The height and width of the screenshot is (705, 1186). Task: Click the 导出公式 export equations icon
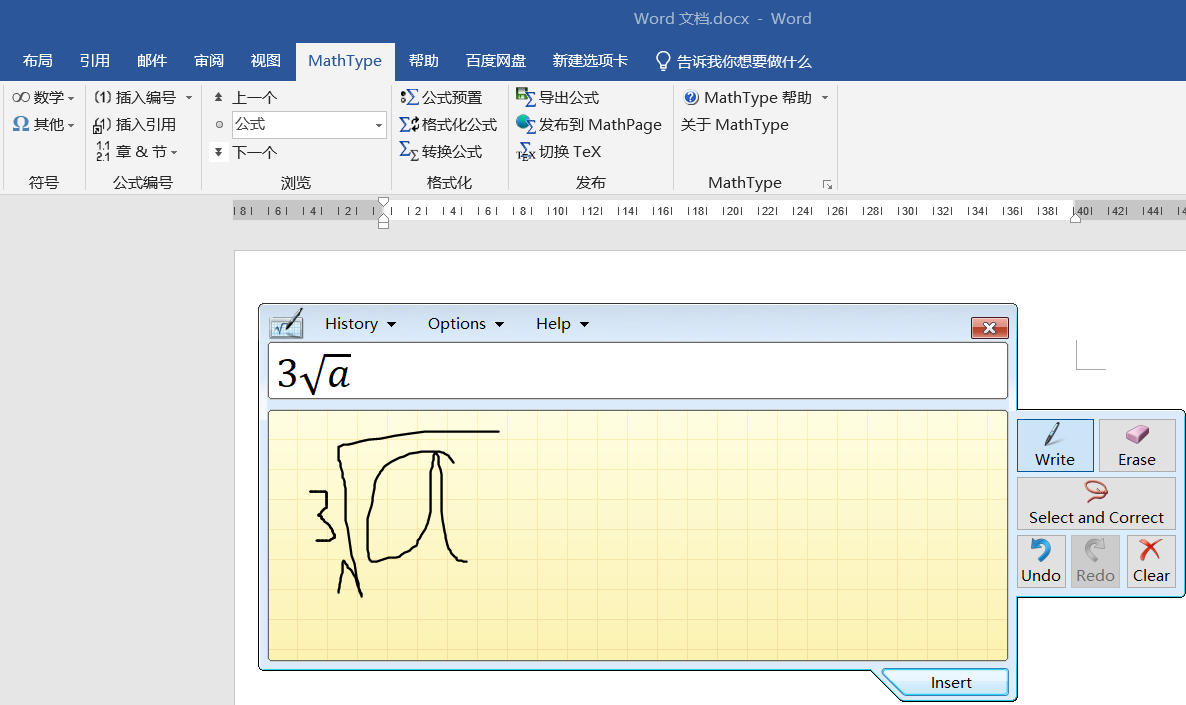click(560, 97)
